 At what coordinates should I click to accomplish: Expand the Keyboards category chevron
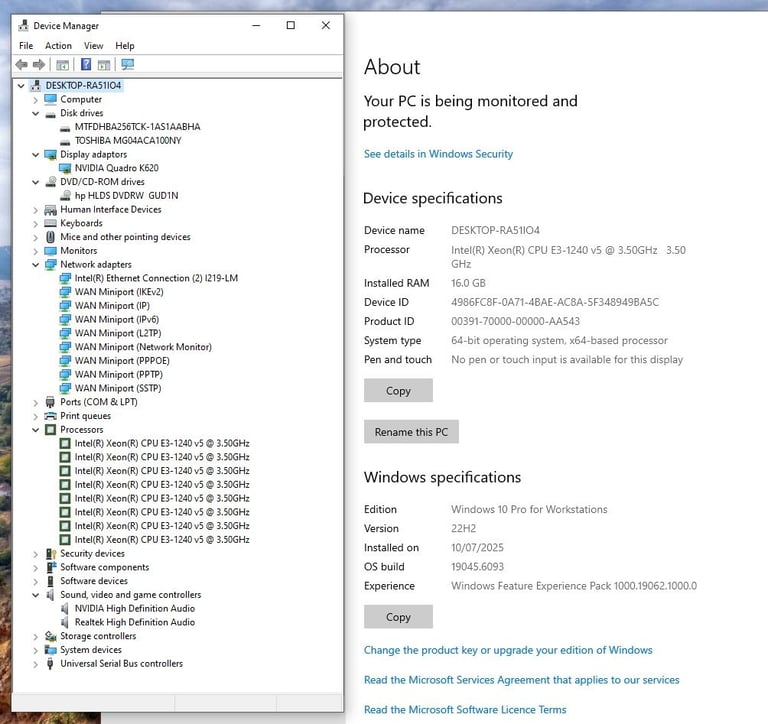35,224
